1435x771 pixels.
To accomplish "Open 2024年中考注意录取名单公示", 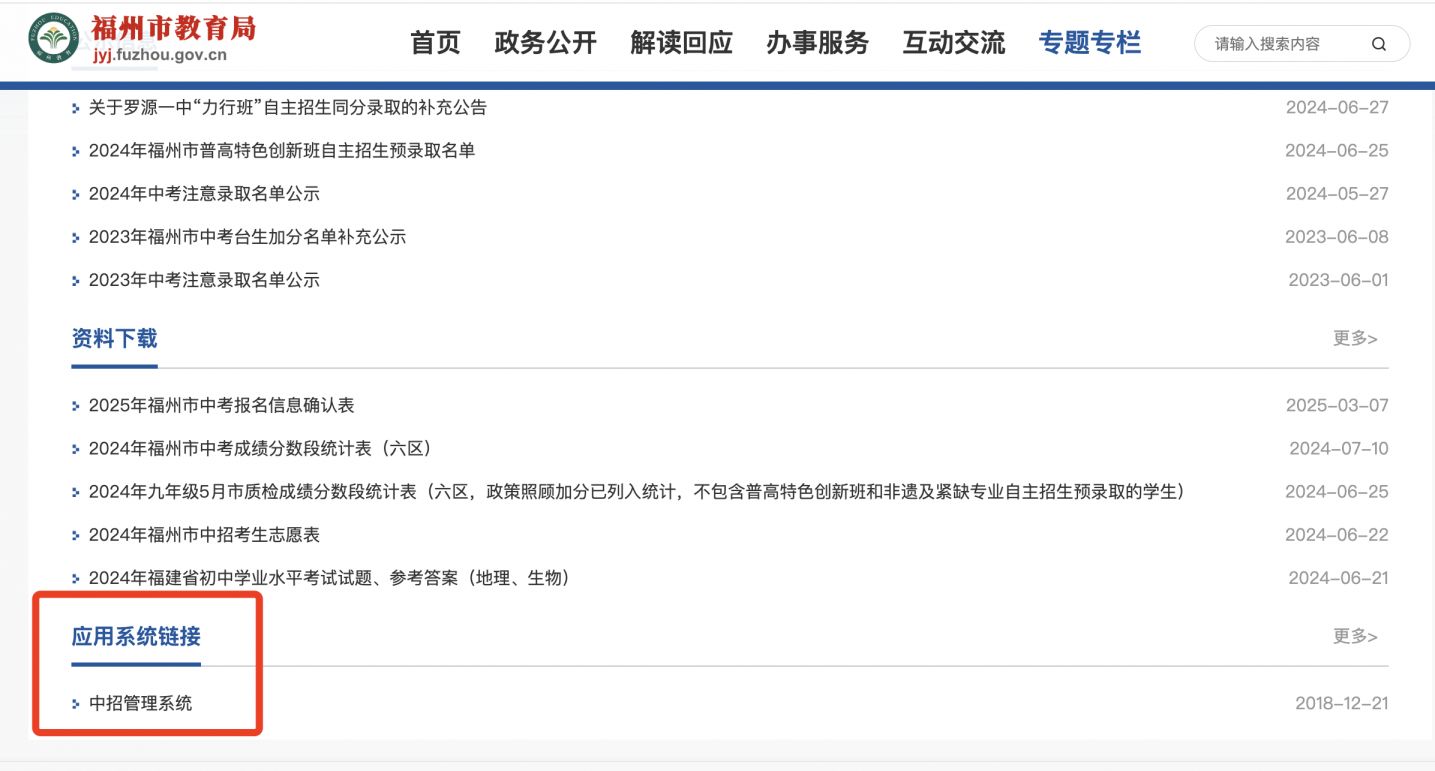I will point(204,194).
